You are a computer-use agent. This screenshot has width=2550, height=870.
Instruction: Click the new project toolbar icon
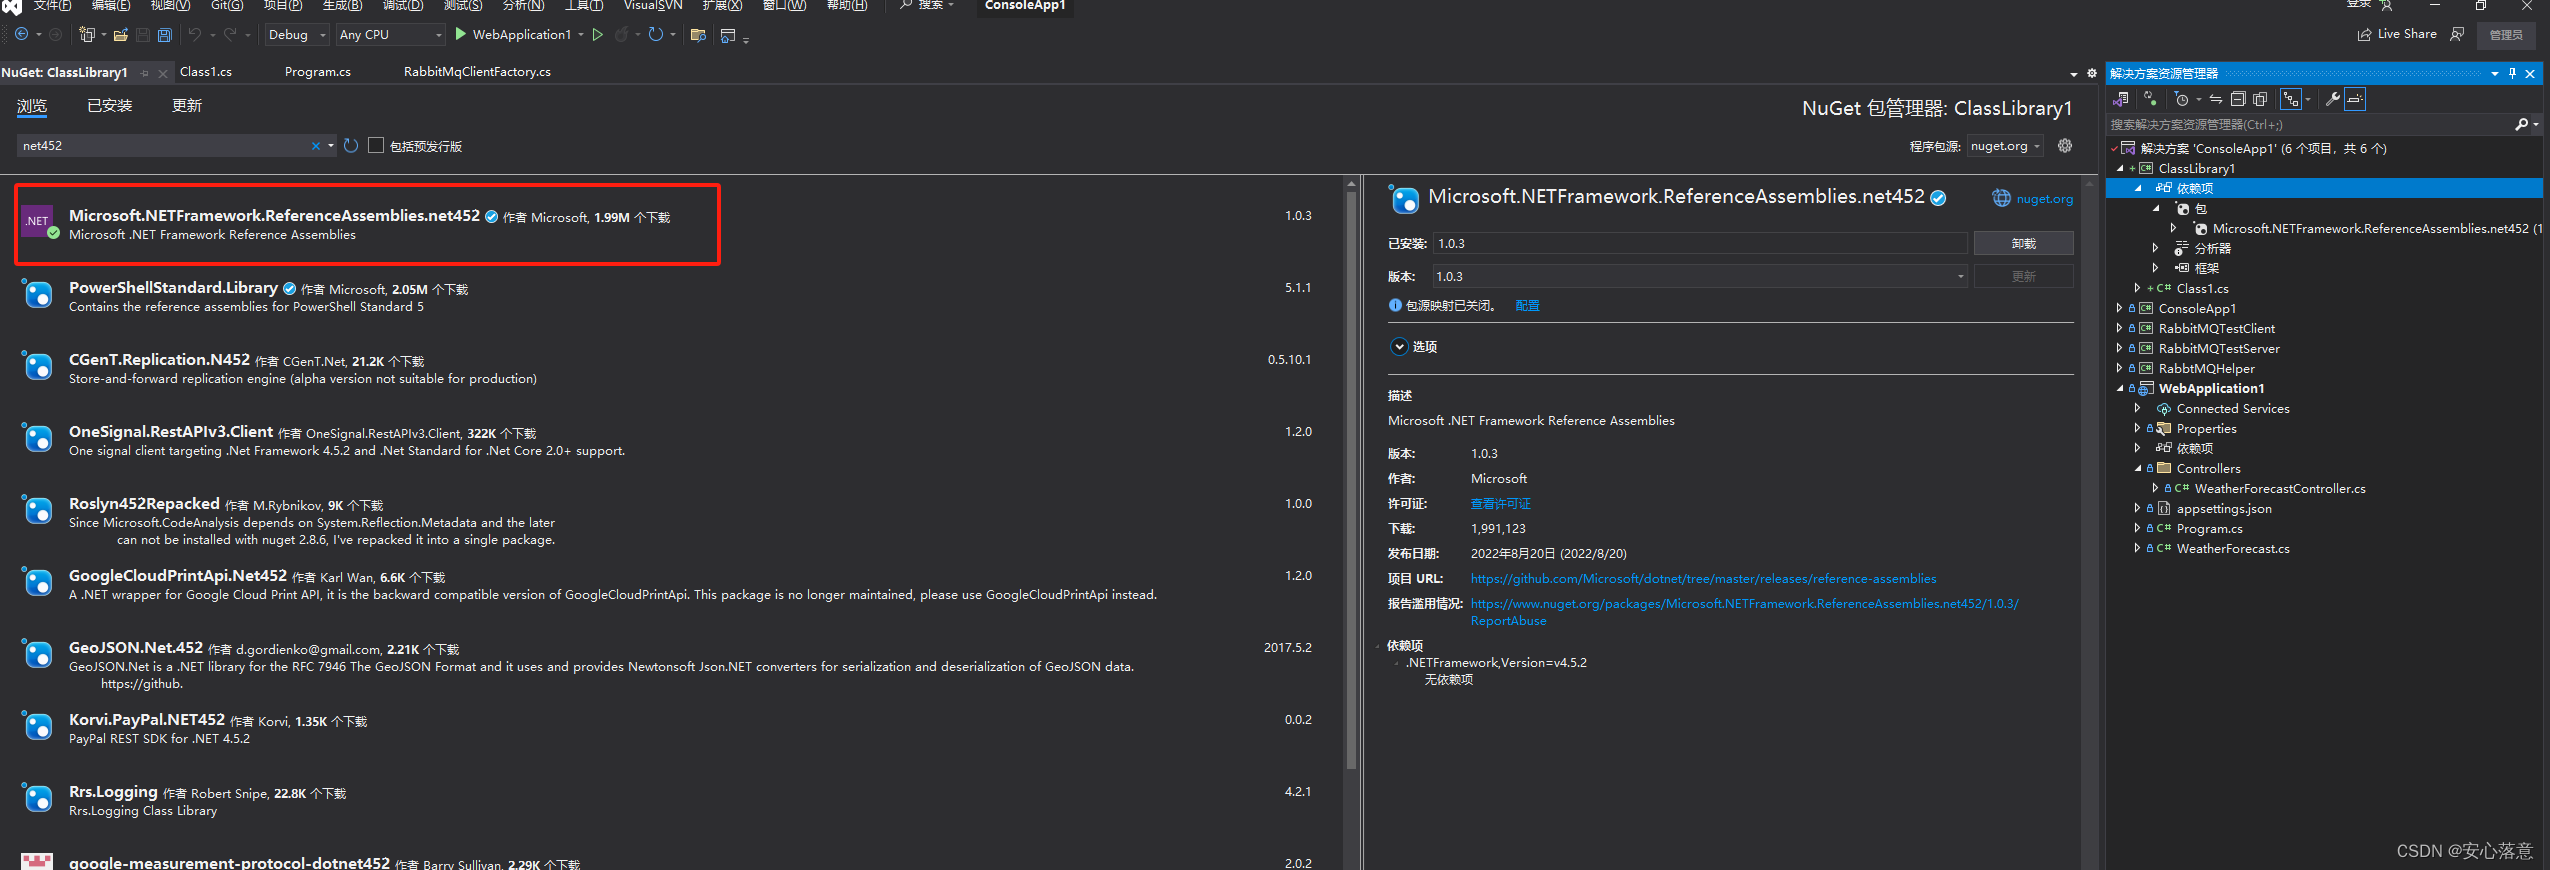[87, 35]
